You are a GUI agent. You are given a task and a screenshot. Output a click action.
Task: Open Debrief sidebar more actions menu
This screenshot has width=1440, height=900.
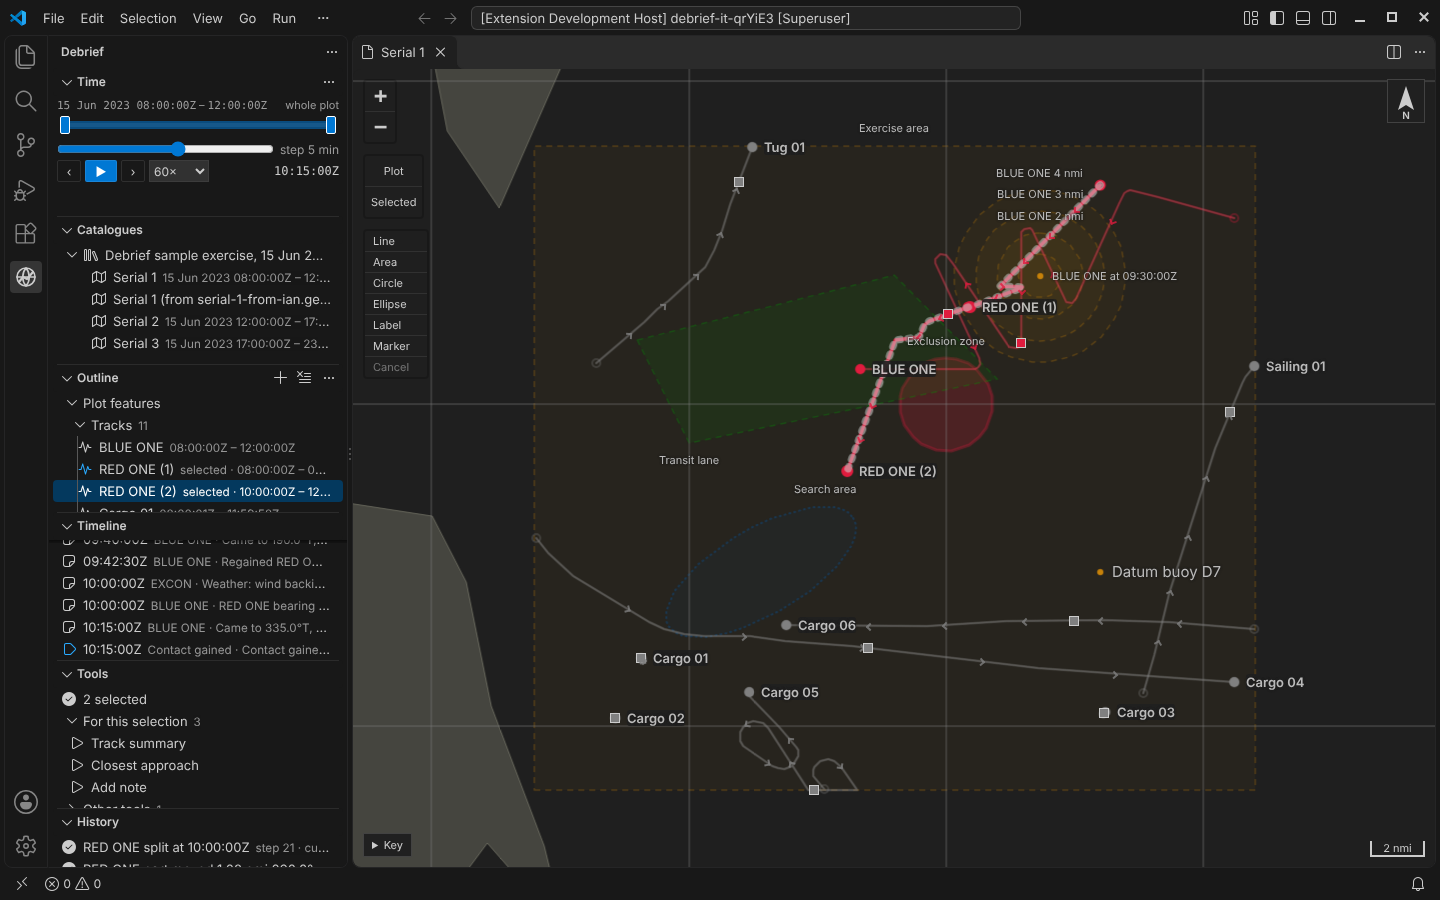(332, 52)
